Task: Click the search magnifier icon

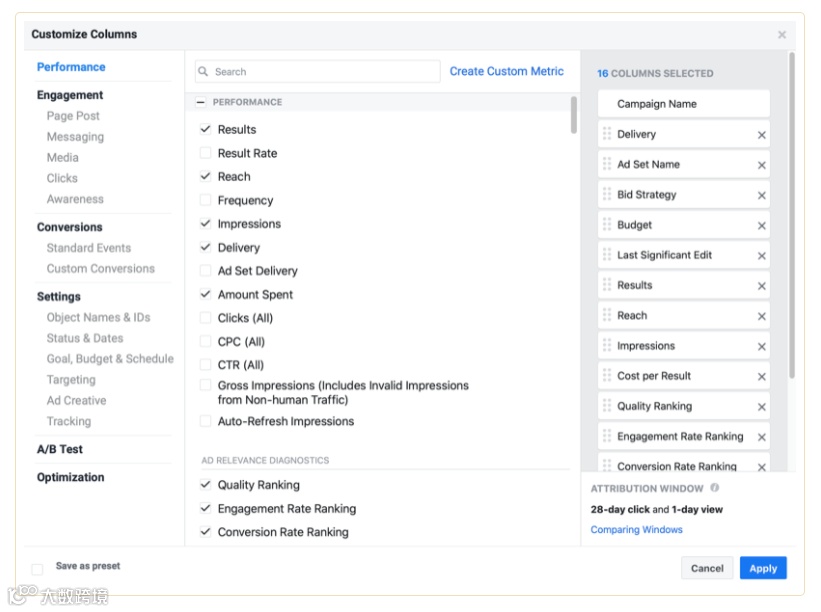Action: click(x=204, y=72)
